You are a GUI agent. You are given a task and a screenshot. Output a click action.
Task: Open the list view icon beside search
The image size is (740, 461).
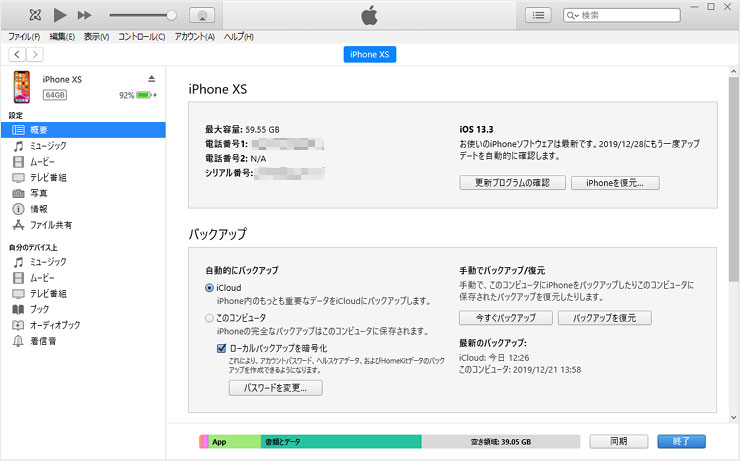coord(539,15)
